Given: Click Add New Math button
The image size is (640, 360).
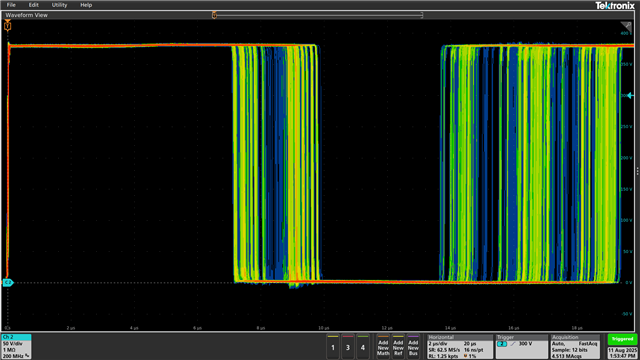Looking at the screenshot, I should pos(383,347).
